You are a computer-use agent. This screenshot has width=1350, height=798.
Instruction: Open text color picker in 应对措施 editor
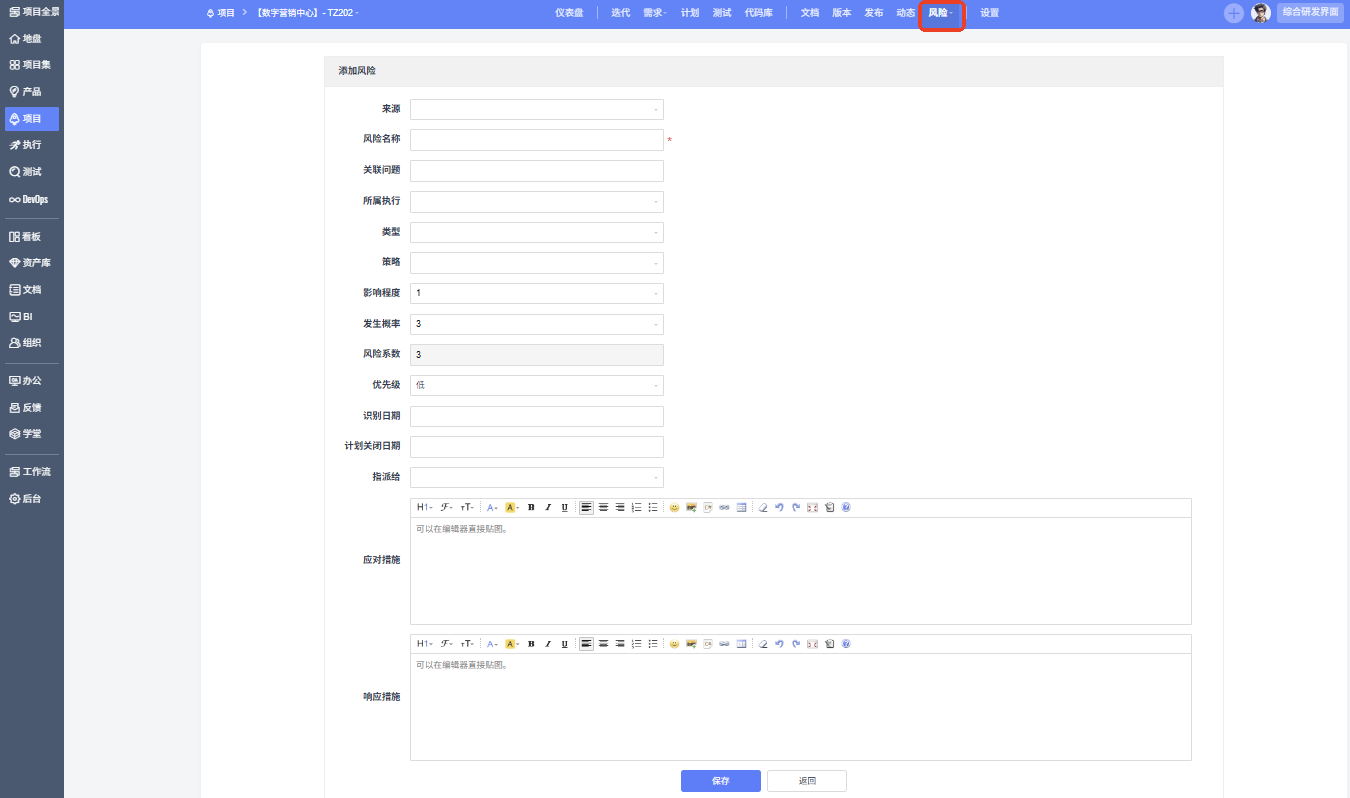492,507
